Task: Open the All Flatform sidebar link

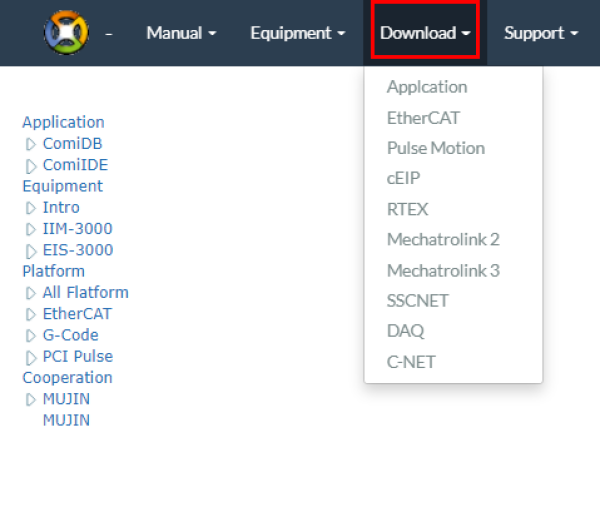Action: [x=85, y=292]
